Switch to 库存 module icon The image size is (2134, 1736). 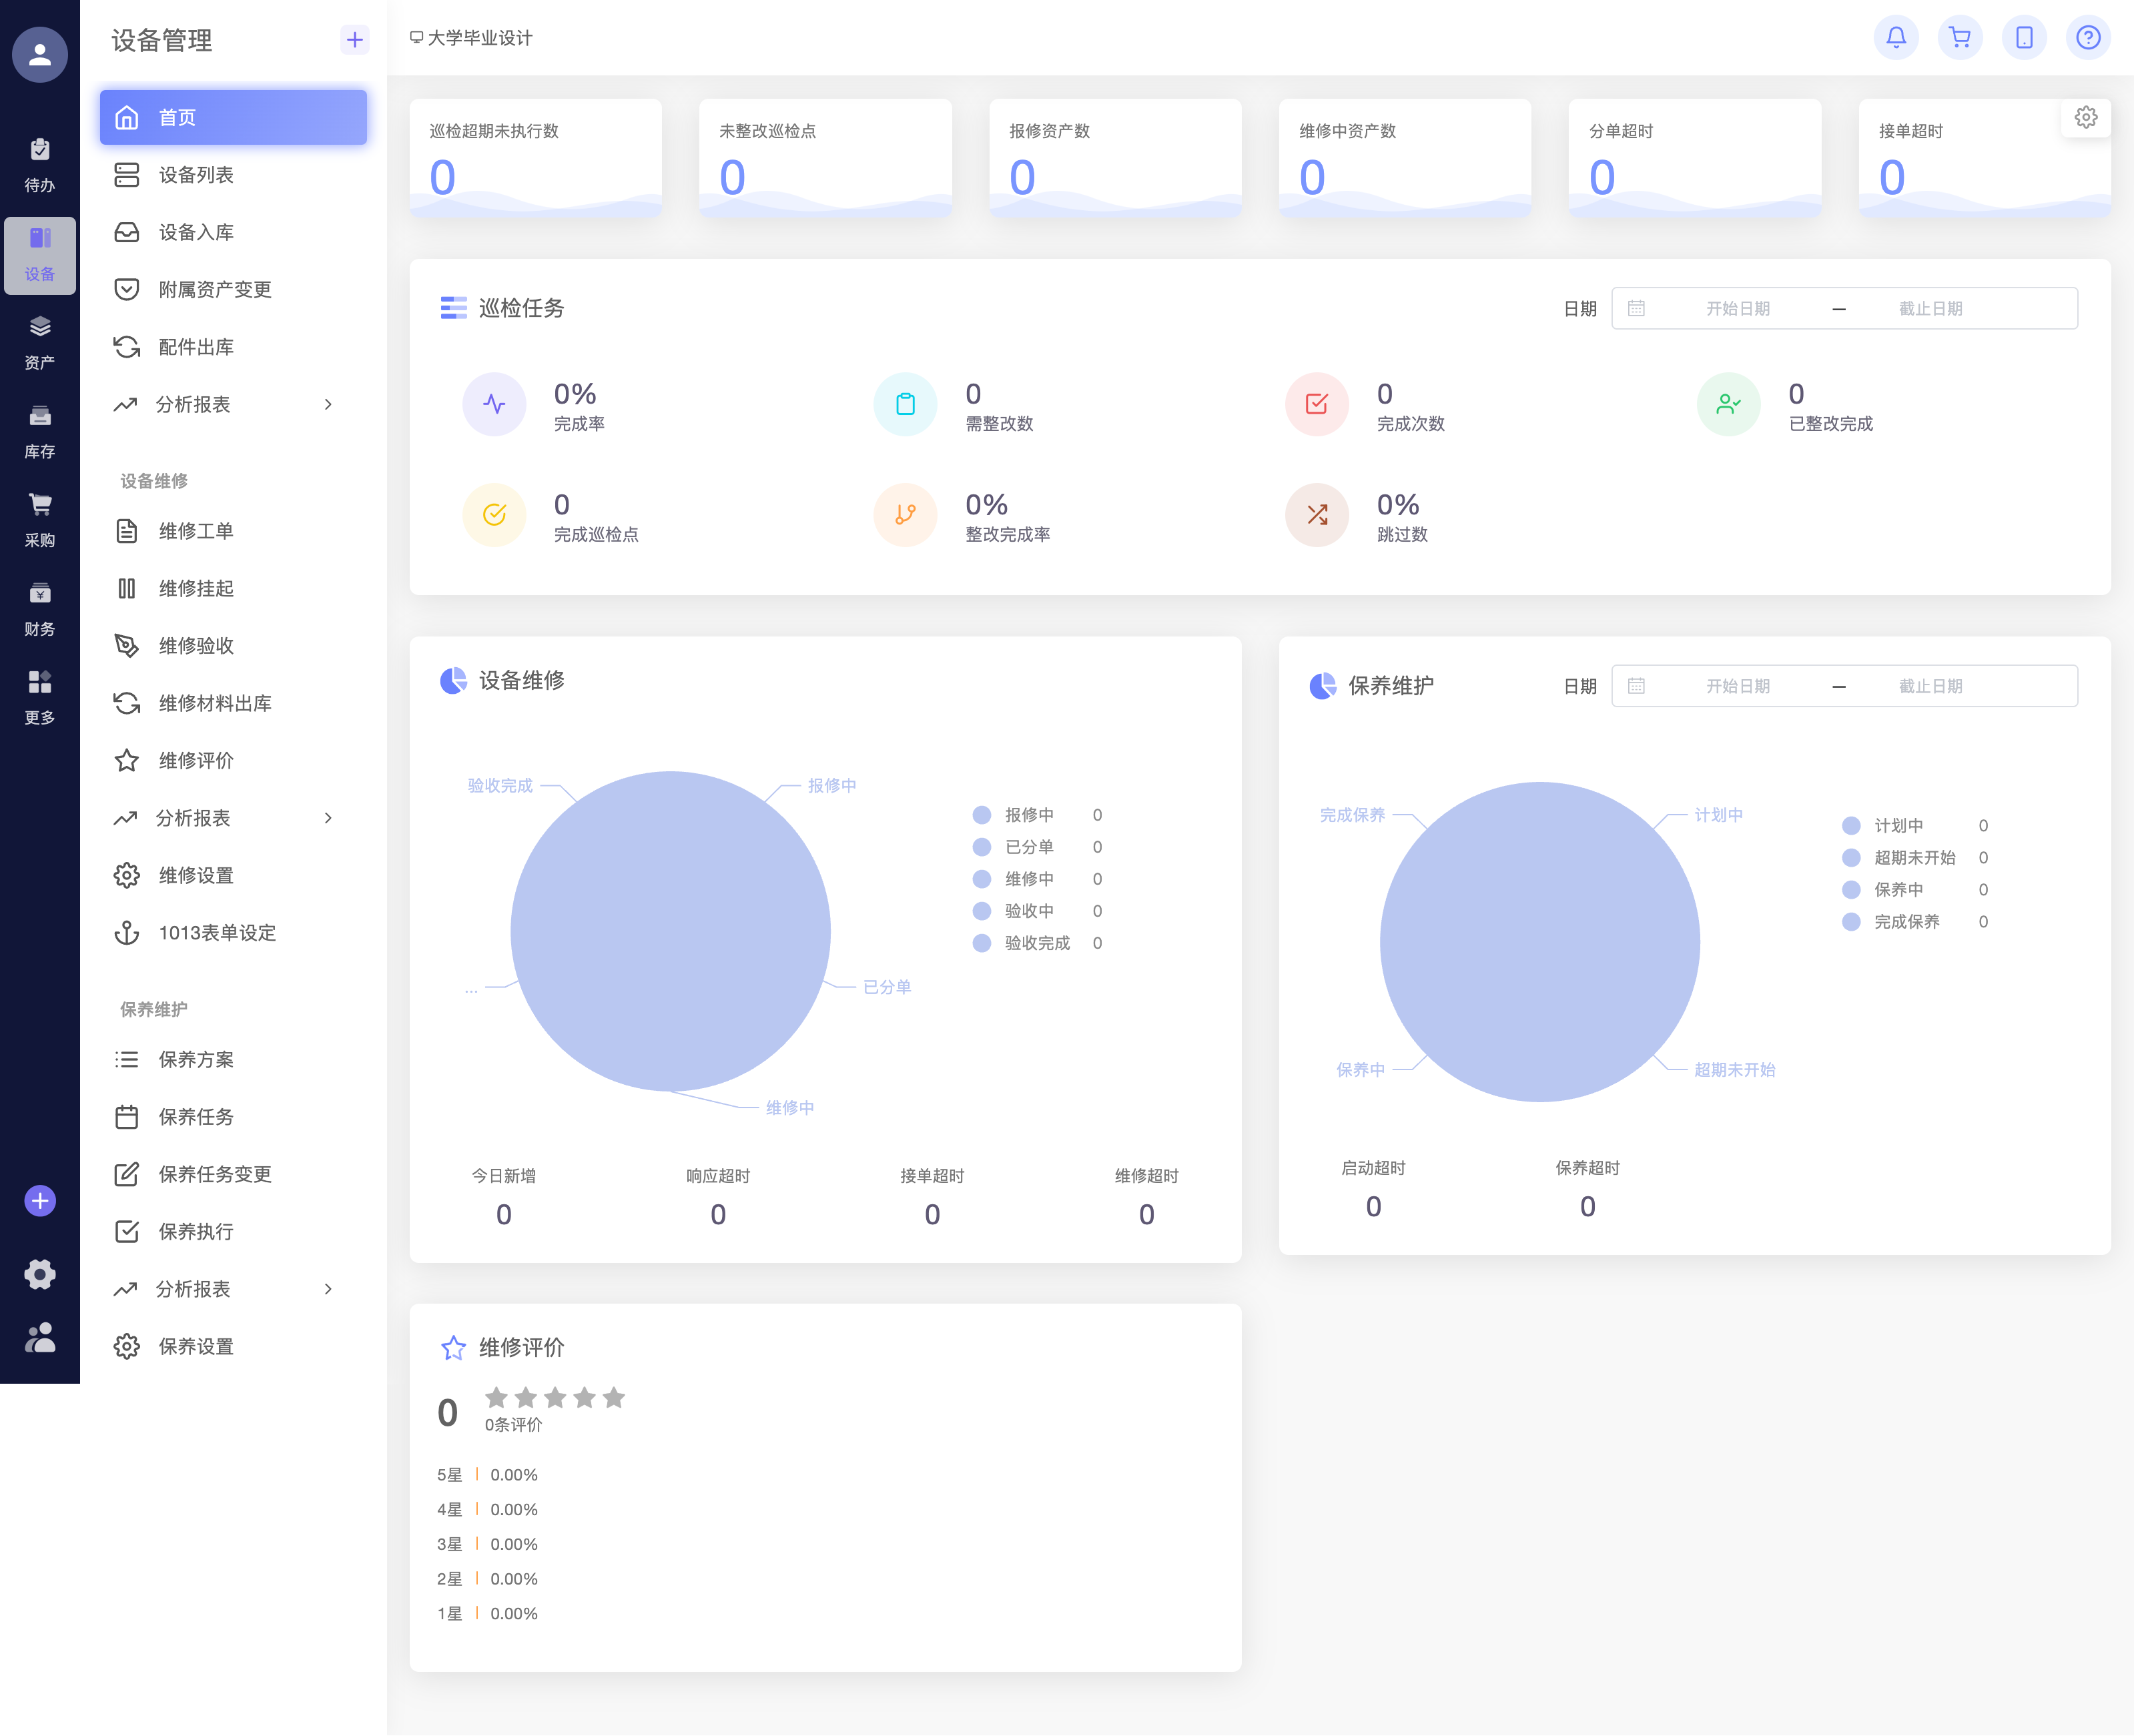pyautogui.click(x=40, y=431)
